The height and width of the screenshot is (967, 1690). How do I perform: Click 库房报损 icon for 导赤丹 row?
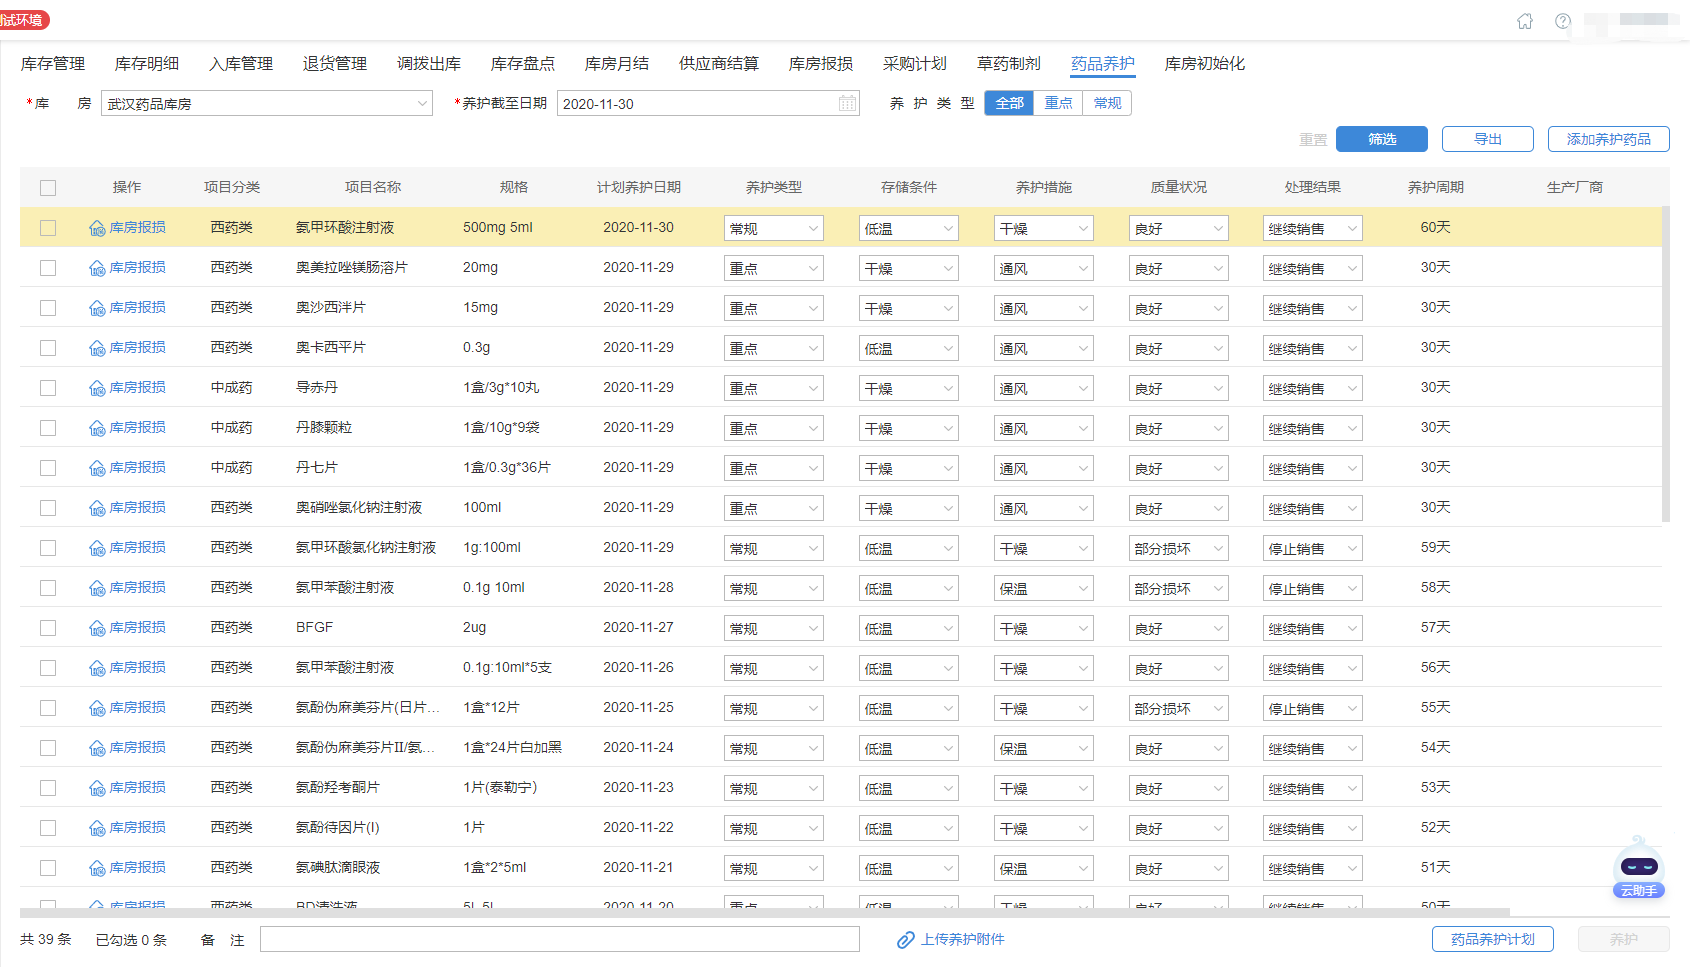tap(97, 388)
